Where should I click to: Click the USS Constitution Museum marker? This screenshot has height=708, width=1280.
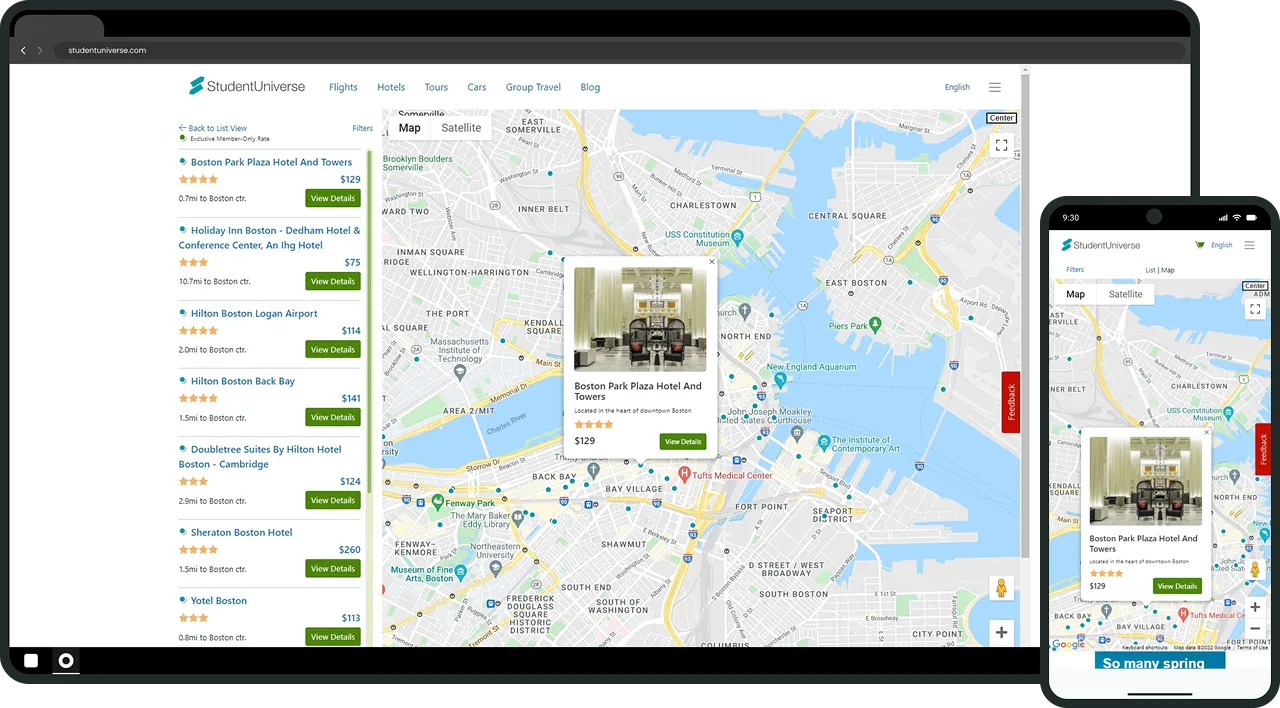point(737,237)
